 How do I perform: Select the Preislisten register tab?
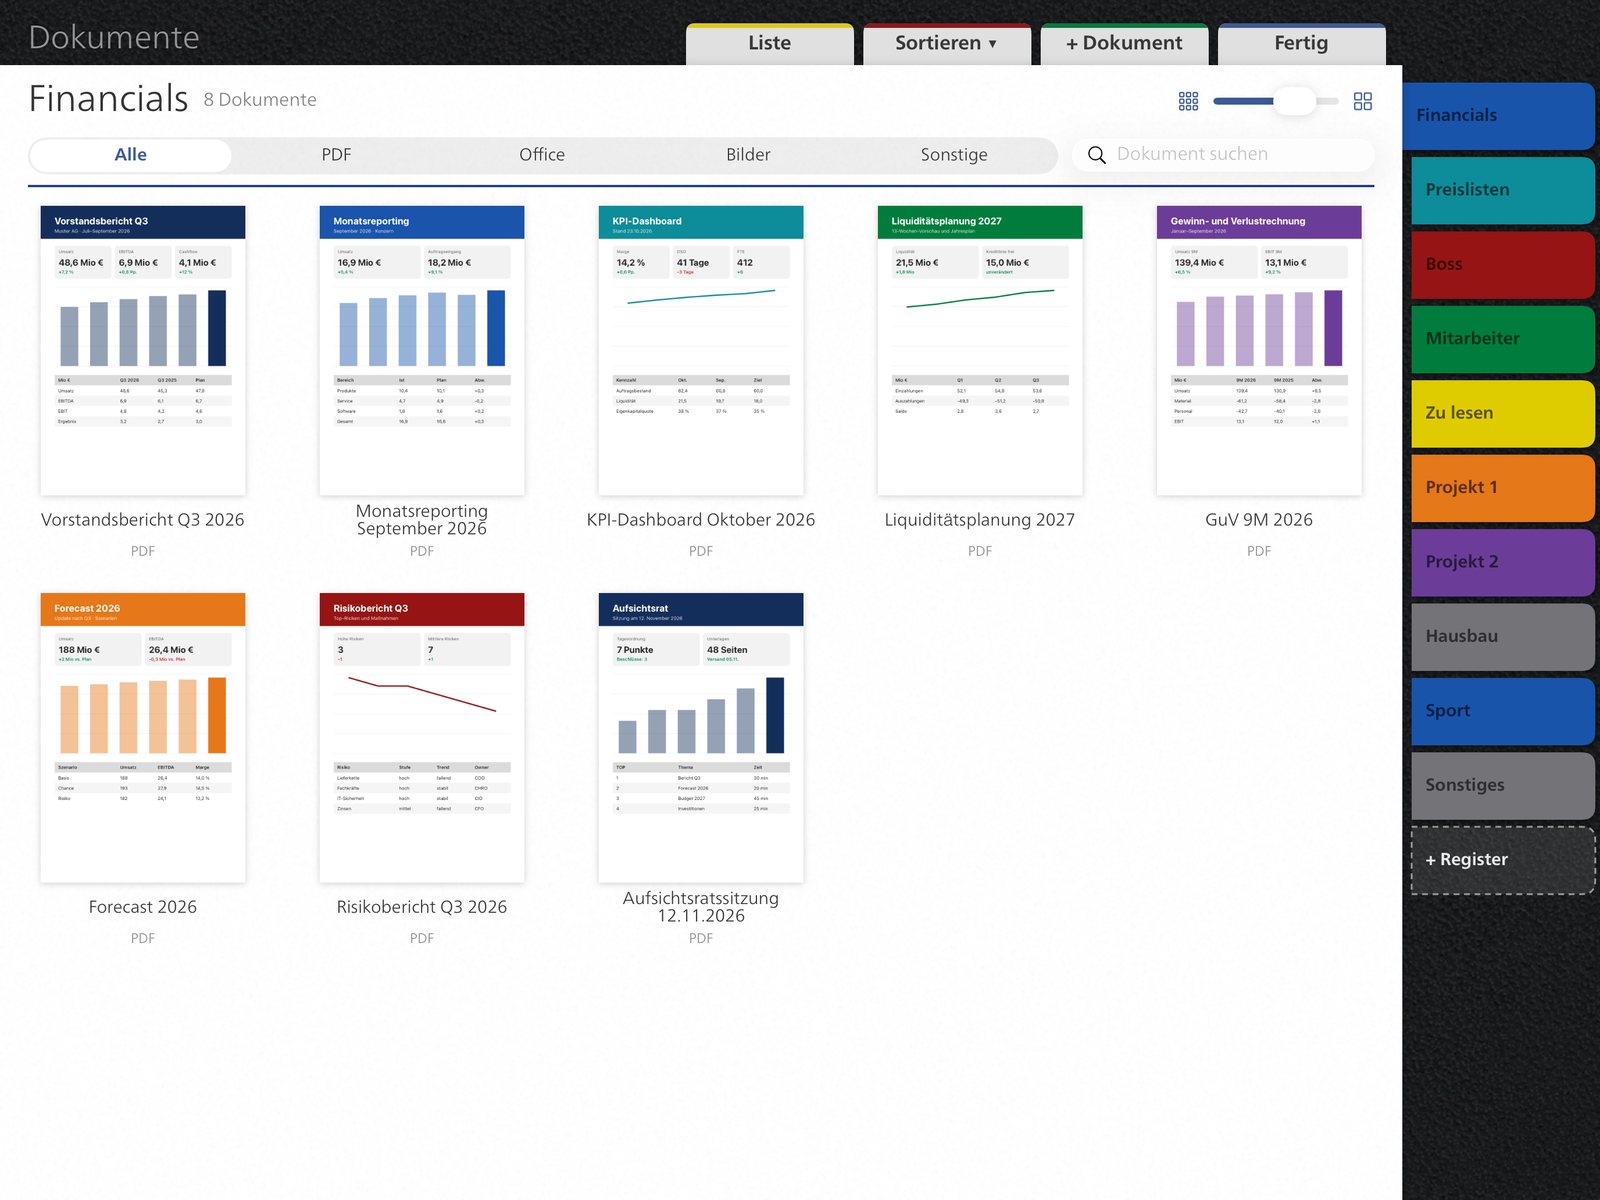1503,190
